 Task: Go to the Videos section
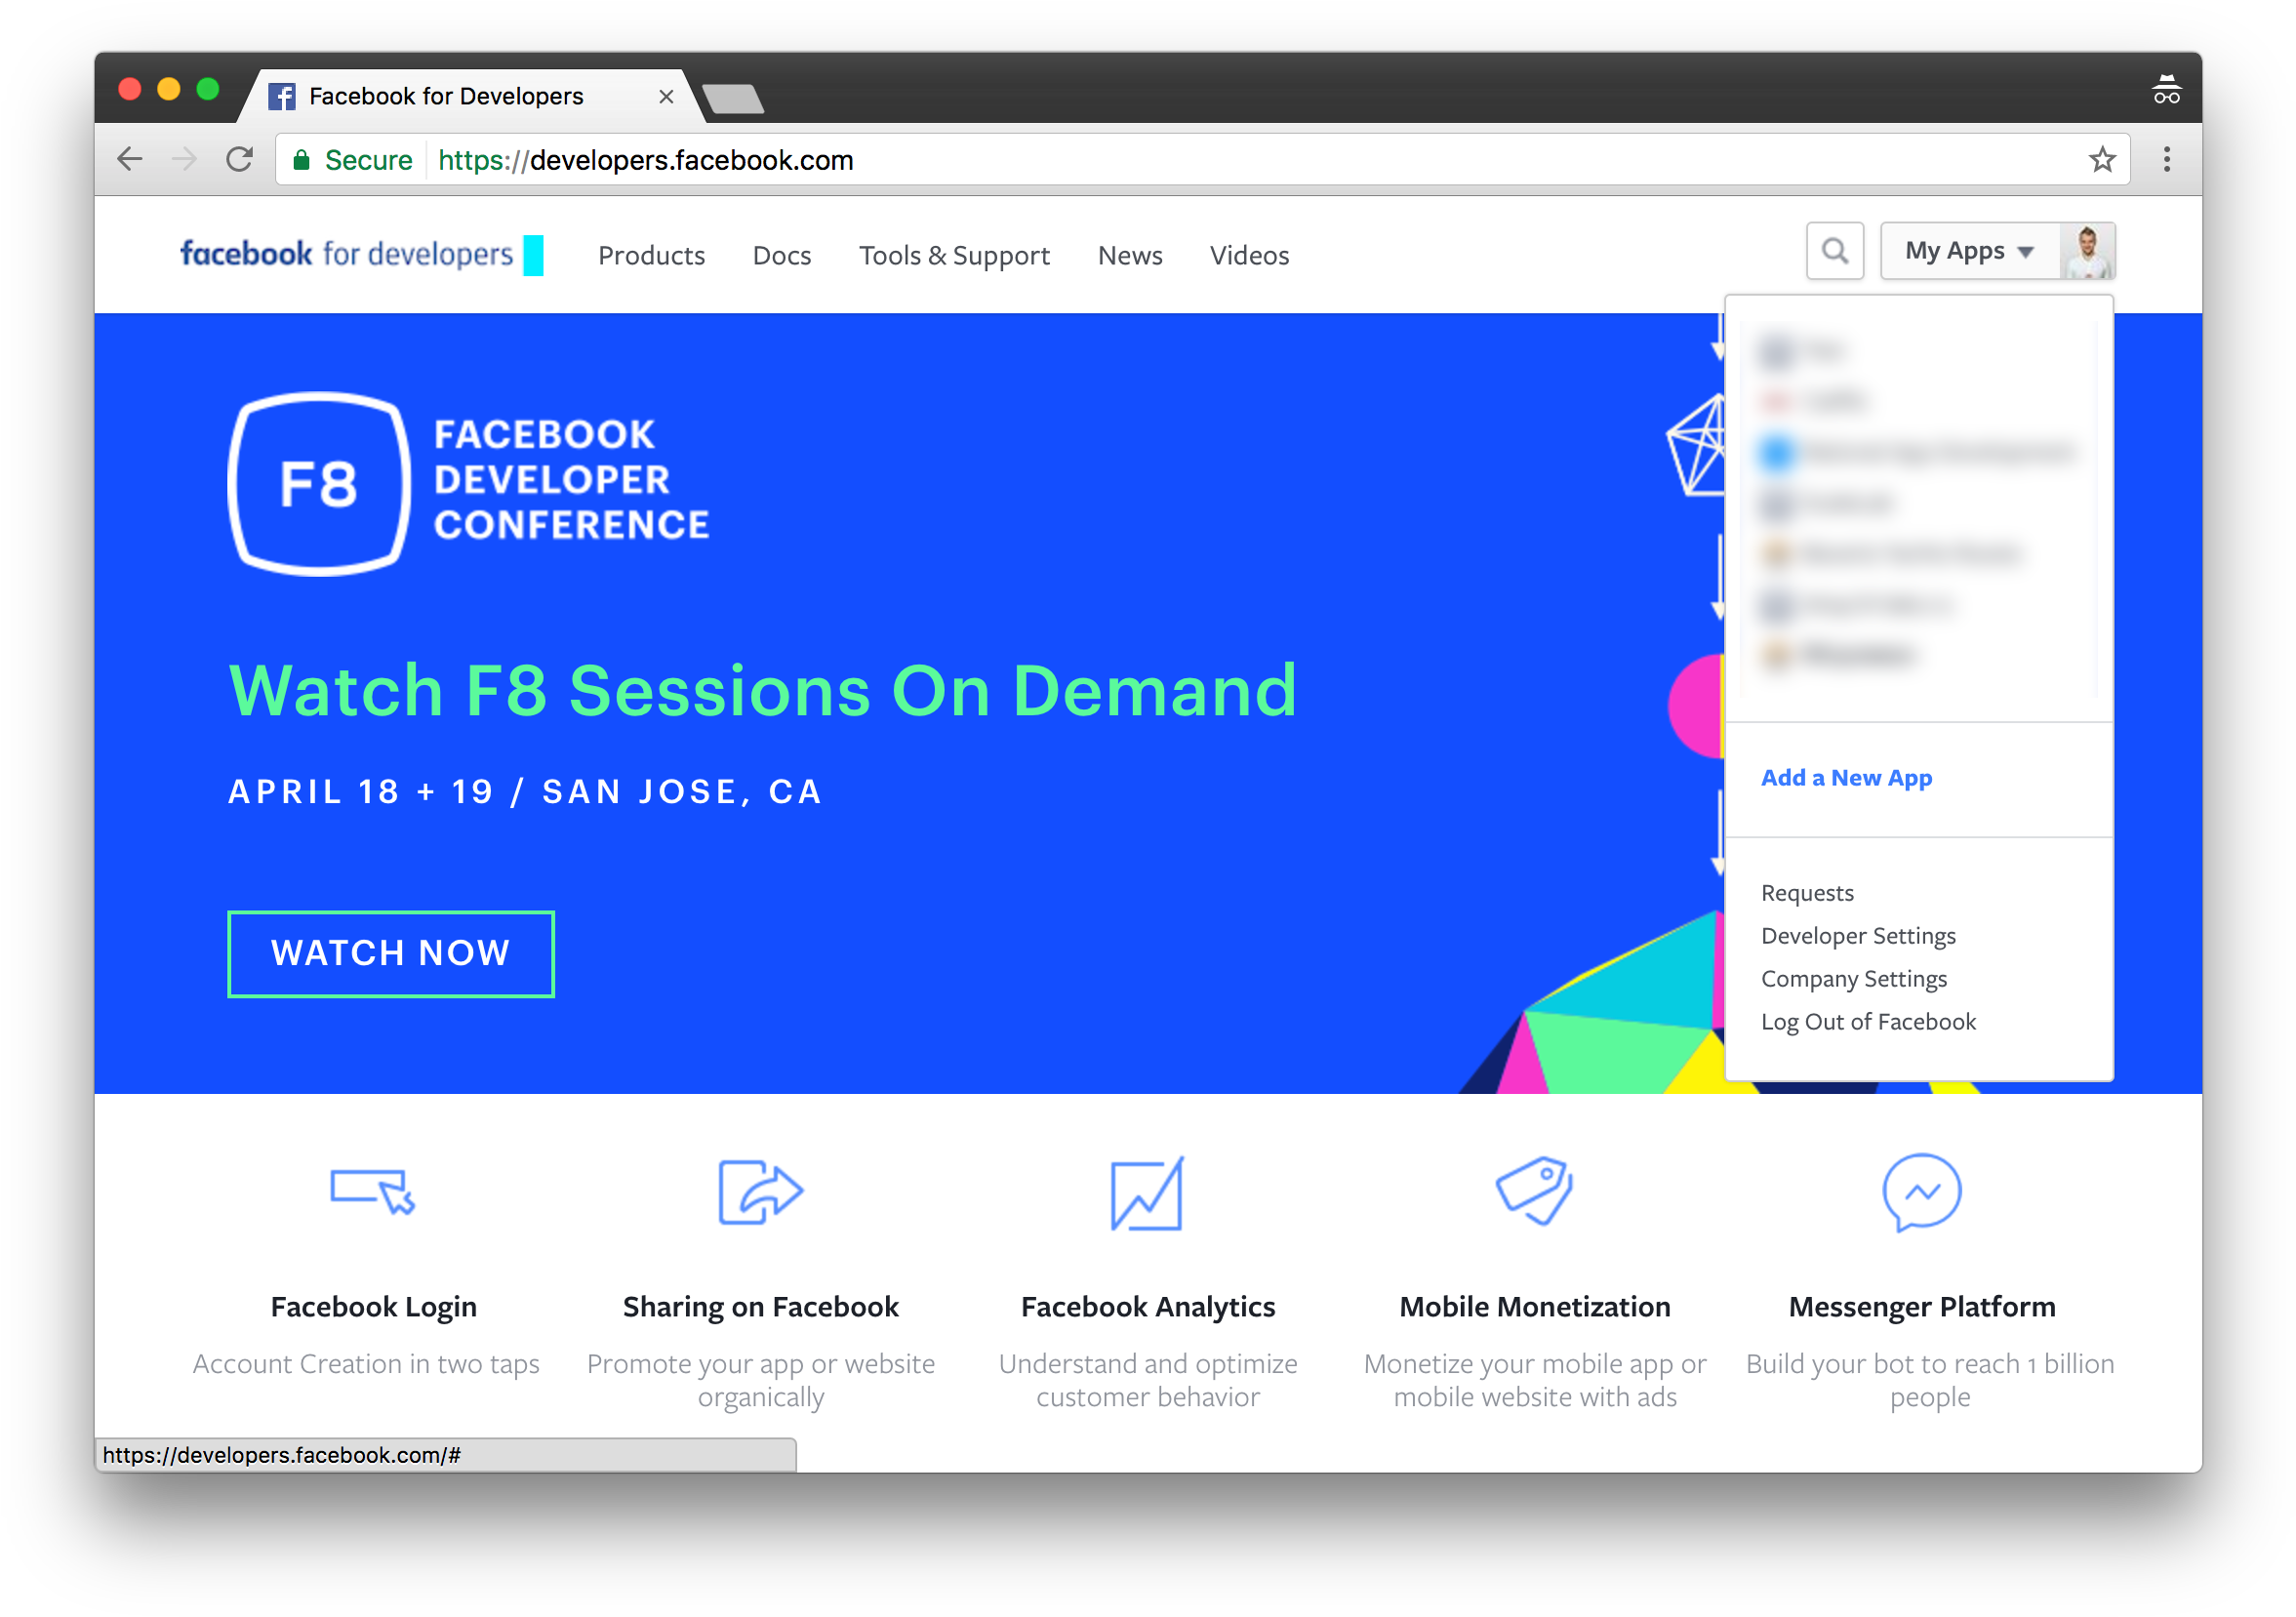coord(1249,255)
